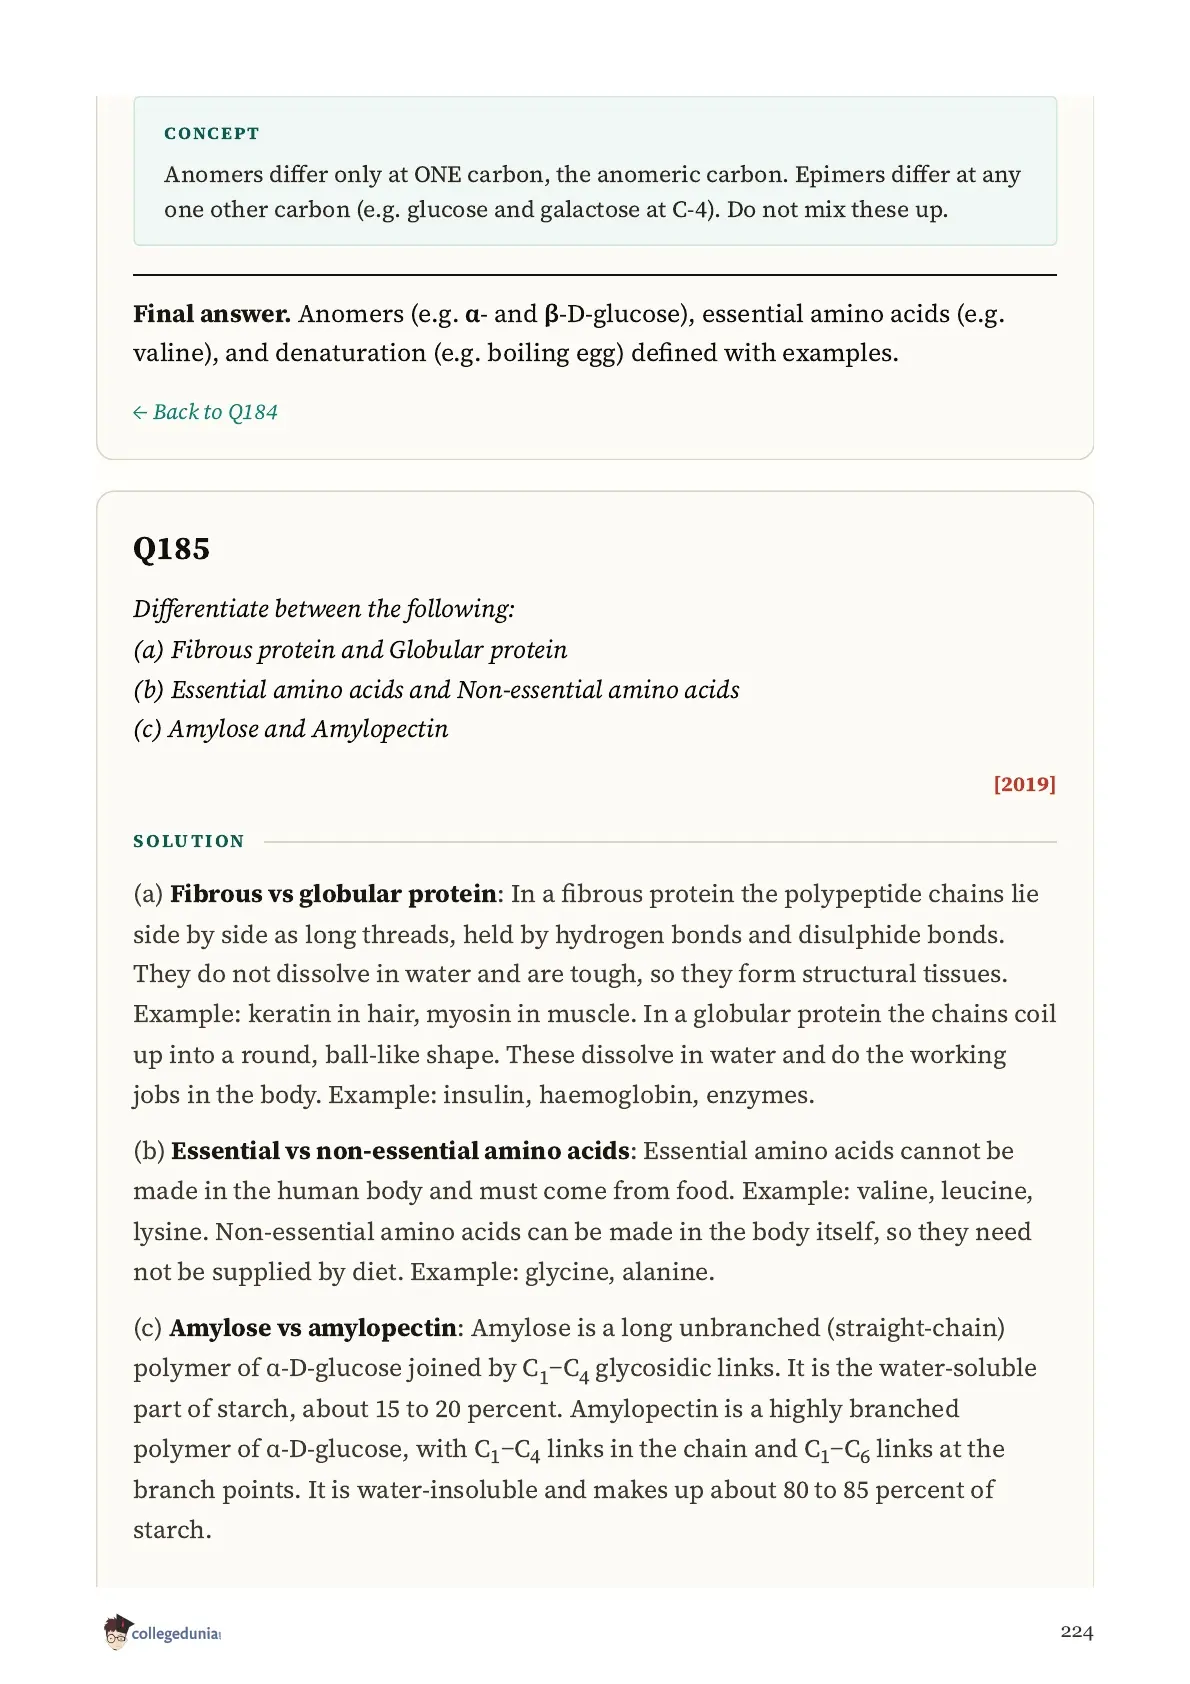This screenshot has height=1684, width=1190.
Task: Click the left arrow before Back to Q184
Action: click(140, 413)
